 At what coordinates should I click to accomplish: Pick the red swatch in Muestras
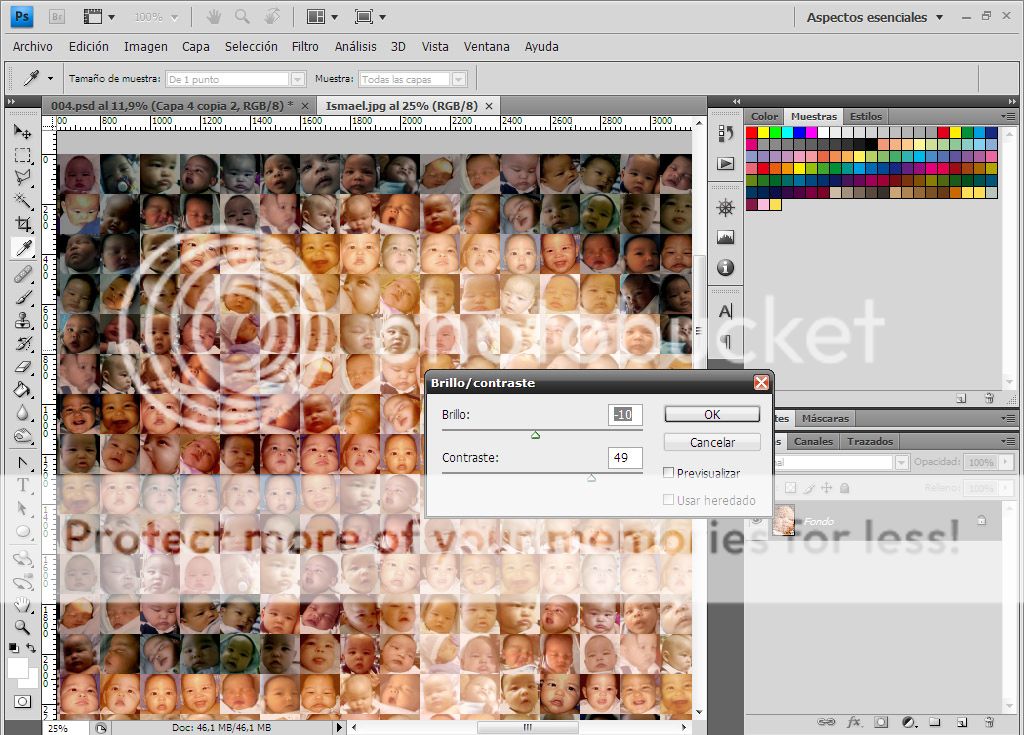[752, 133]
